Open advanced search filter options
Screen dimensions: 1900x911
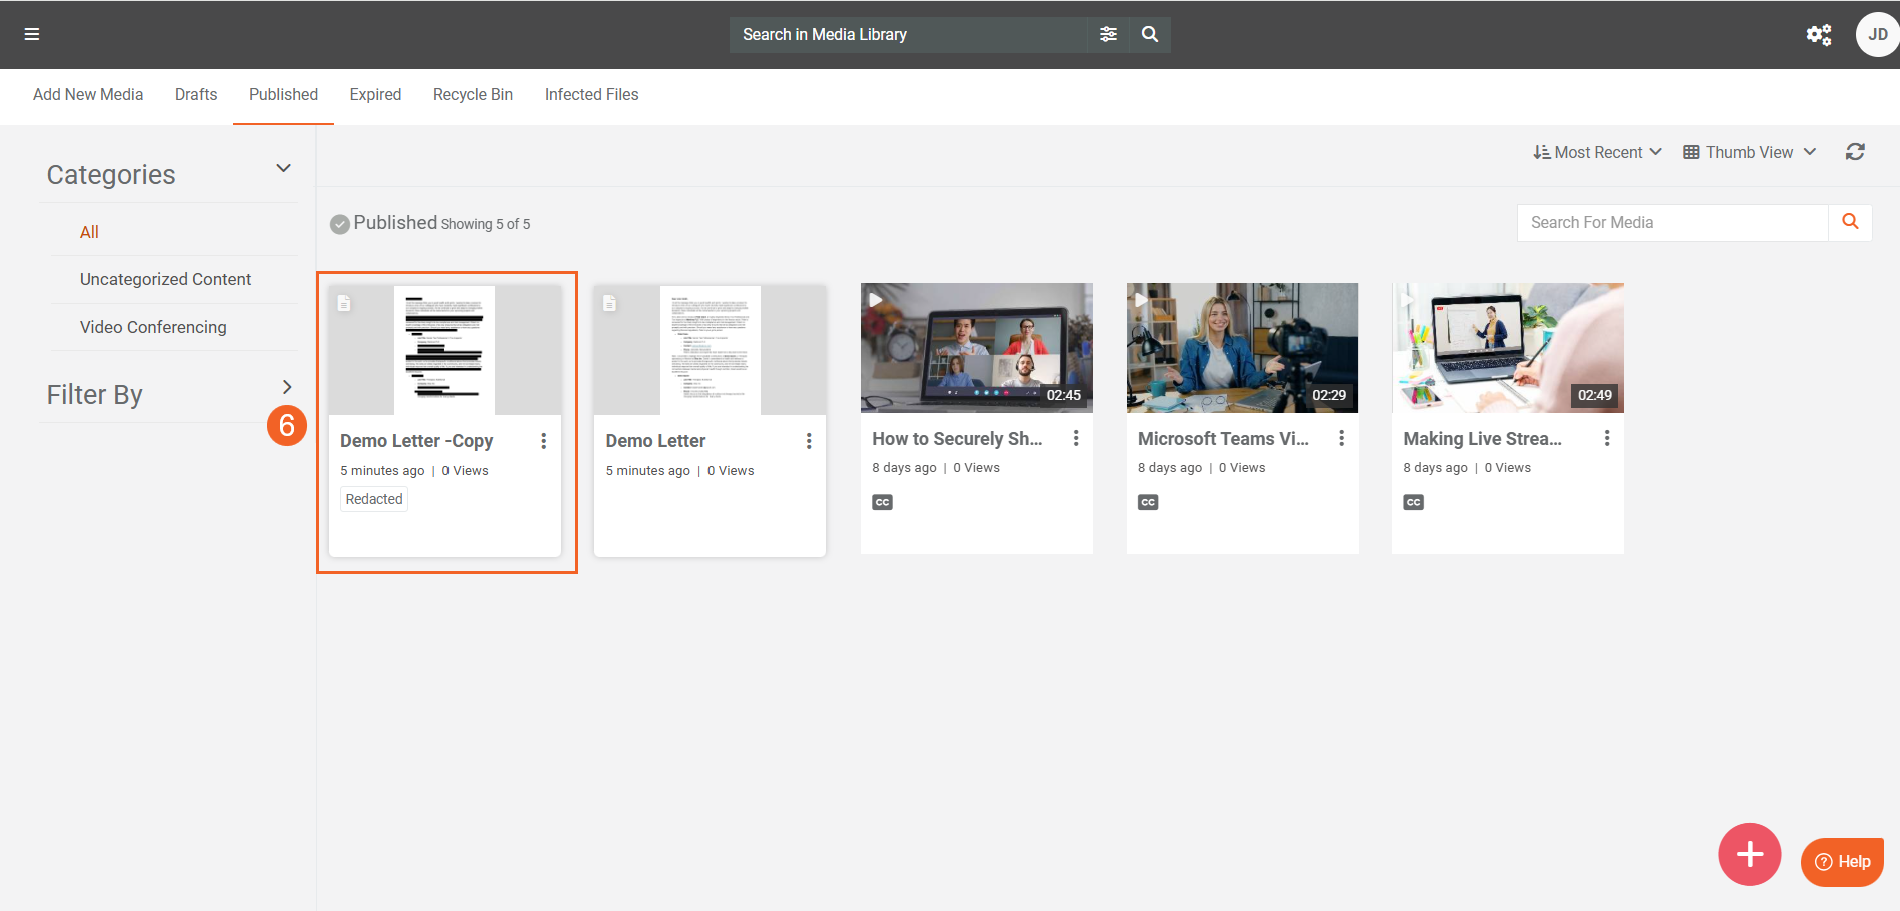pos(1108,34)
